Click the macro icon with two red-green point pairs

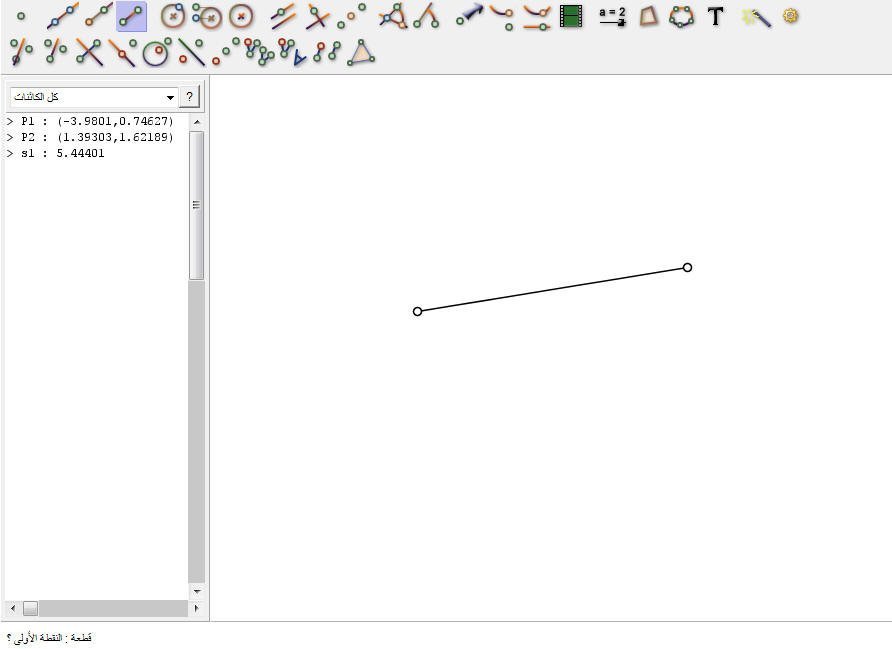tap(327, 52)
